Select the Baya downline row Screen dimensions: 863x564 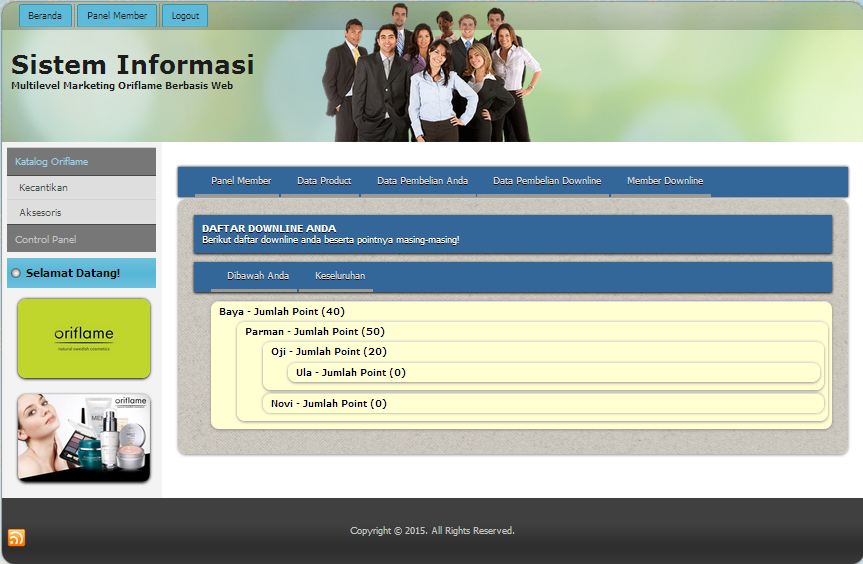[x=282, y=311]
